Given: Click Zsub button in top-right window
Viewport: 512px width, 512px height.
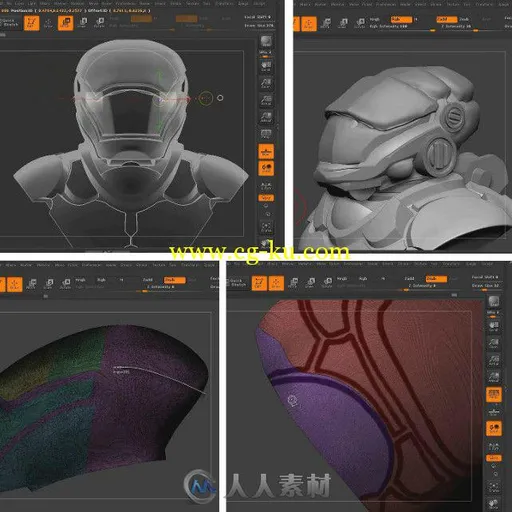Looking at the screenshot, I should (x=464, y=19).
